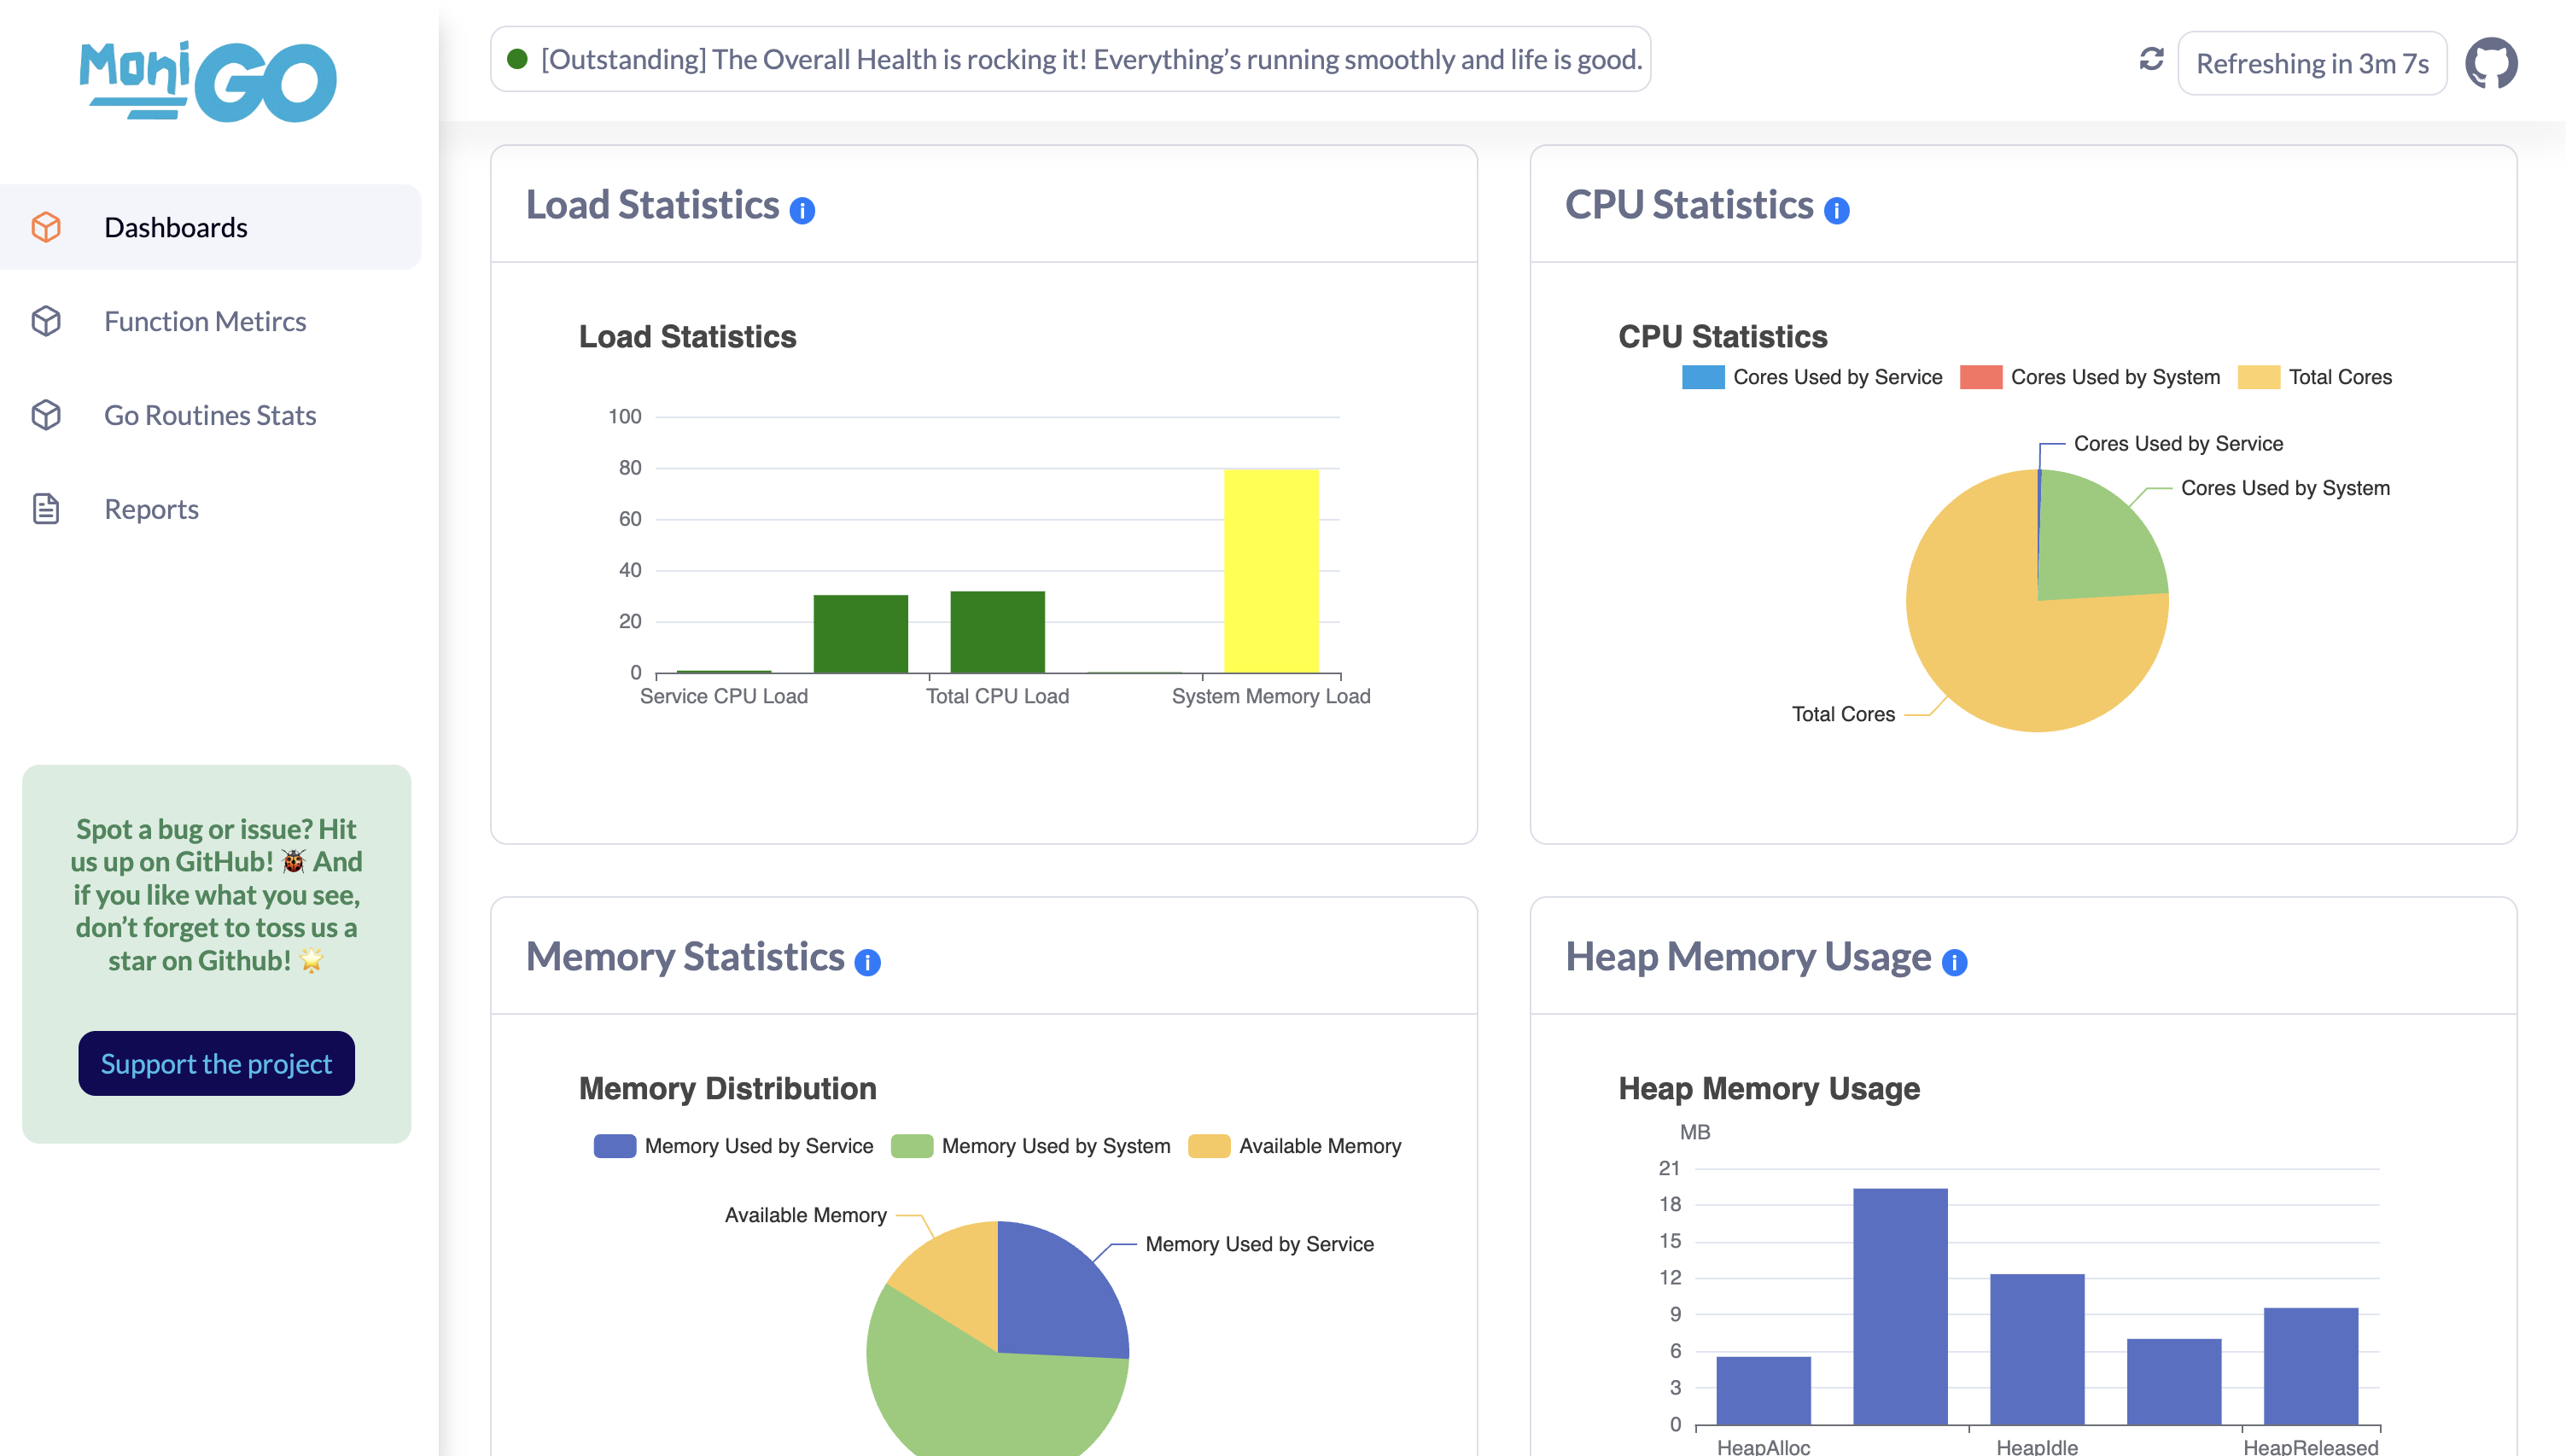The image size is (2566, 1456).
Task: Click Heap Memory Usage info icon
Action: (1954, 962)
